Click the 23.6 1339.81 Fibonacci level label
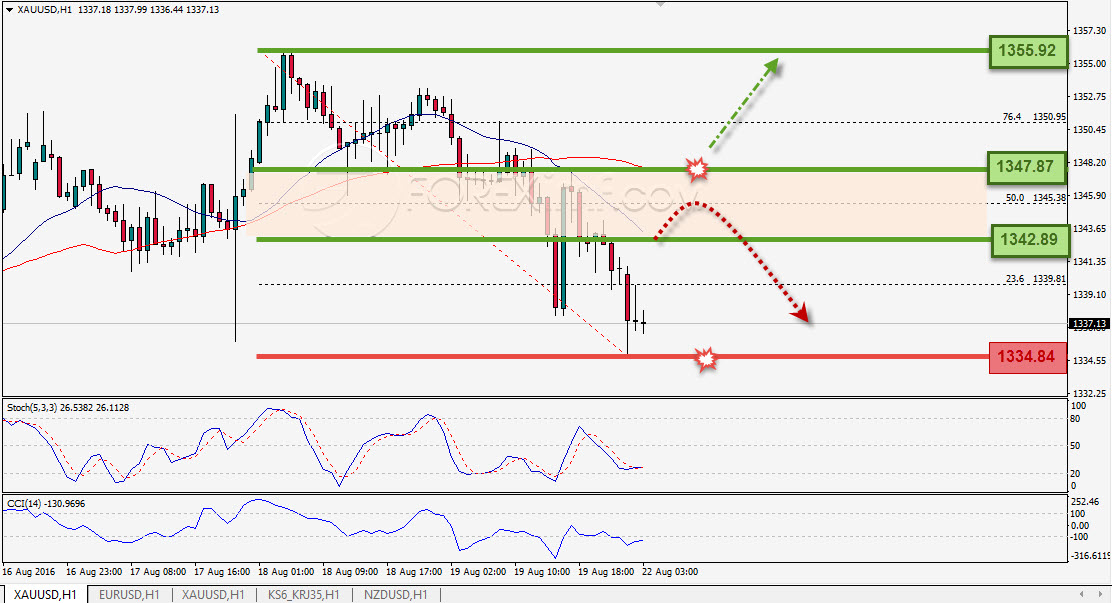Viewport: 1112px width, 603px height. (1035, 280)
